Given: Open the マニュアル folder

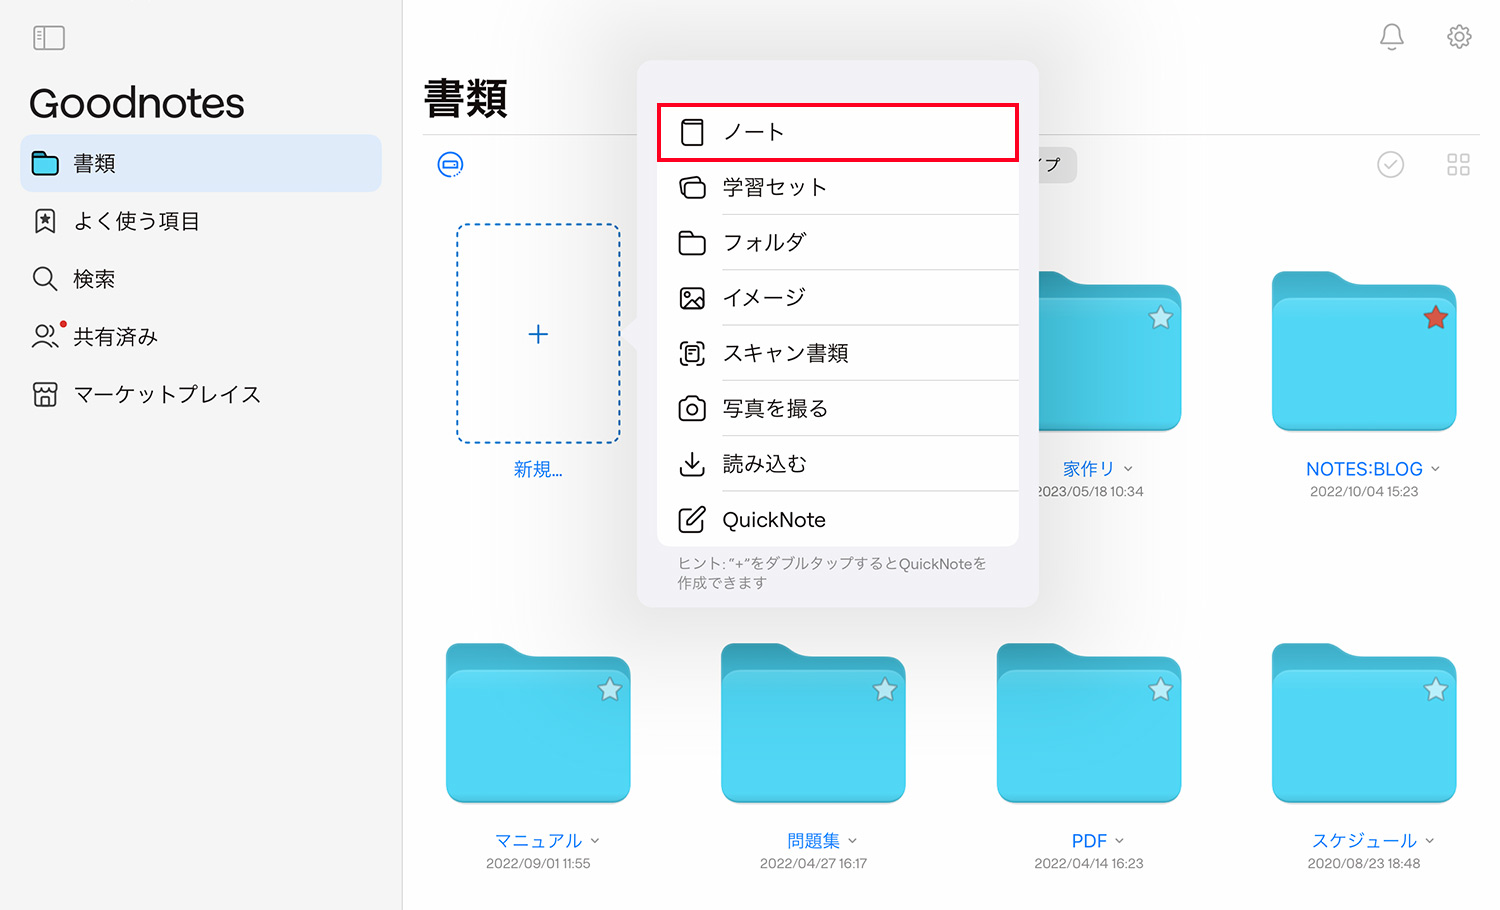Looking at the screenshot, I should [538, 723].
